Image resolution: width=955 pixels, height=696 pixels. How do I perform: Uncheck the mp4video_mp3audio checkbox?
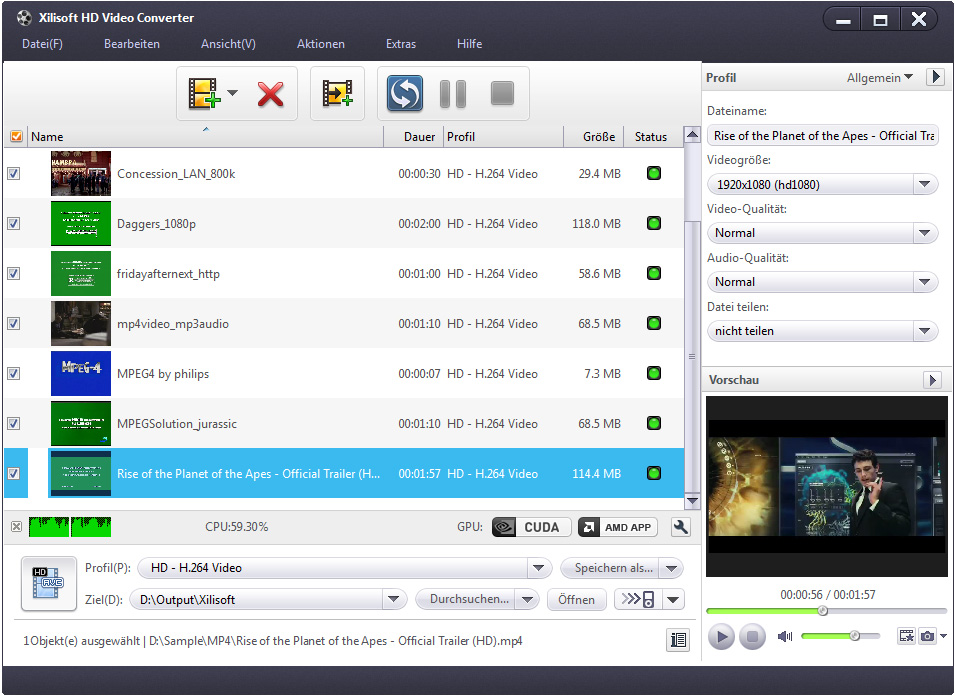pyautogui.click(x=13, y=323)
